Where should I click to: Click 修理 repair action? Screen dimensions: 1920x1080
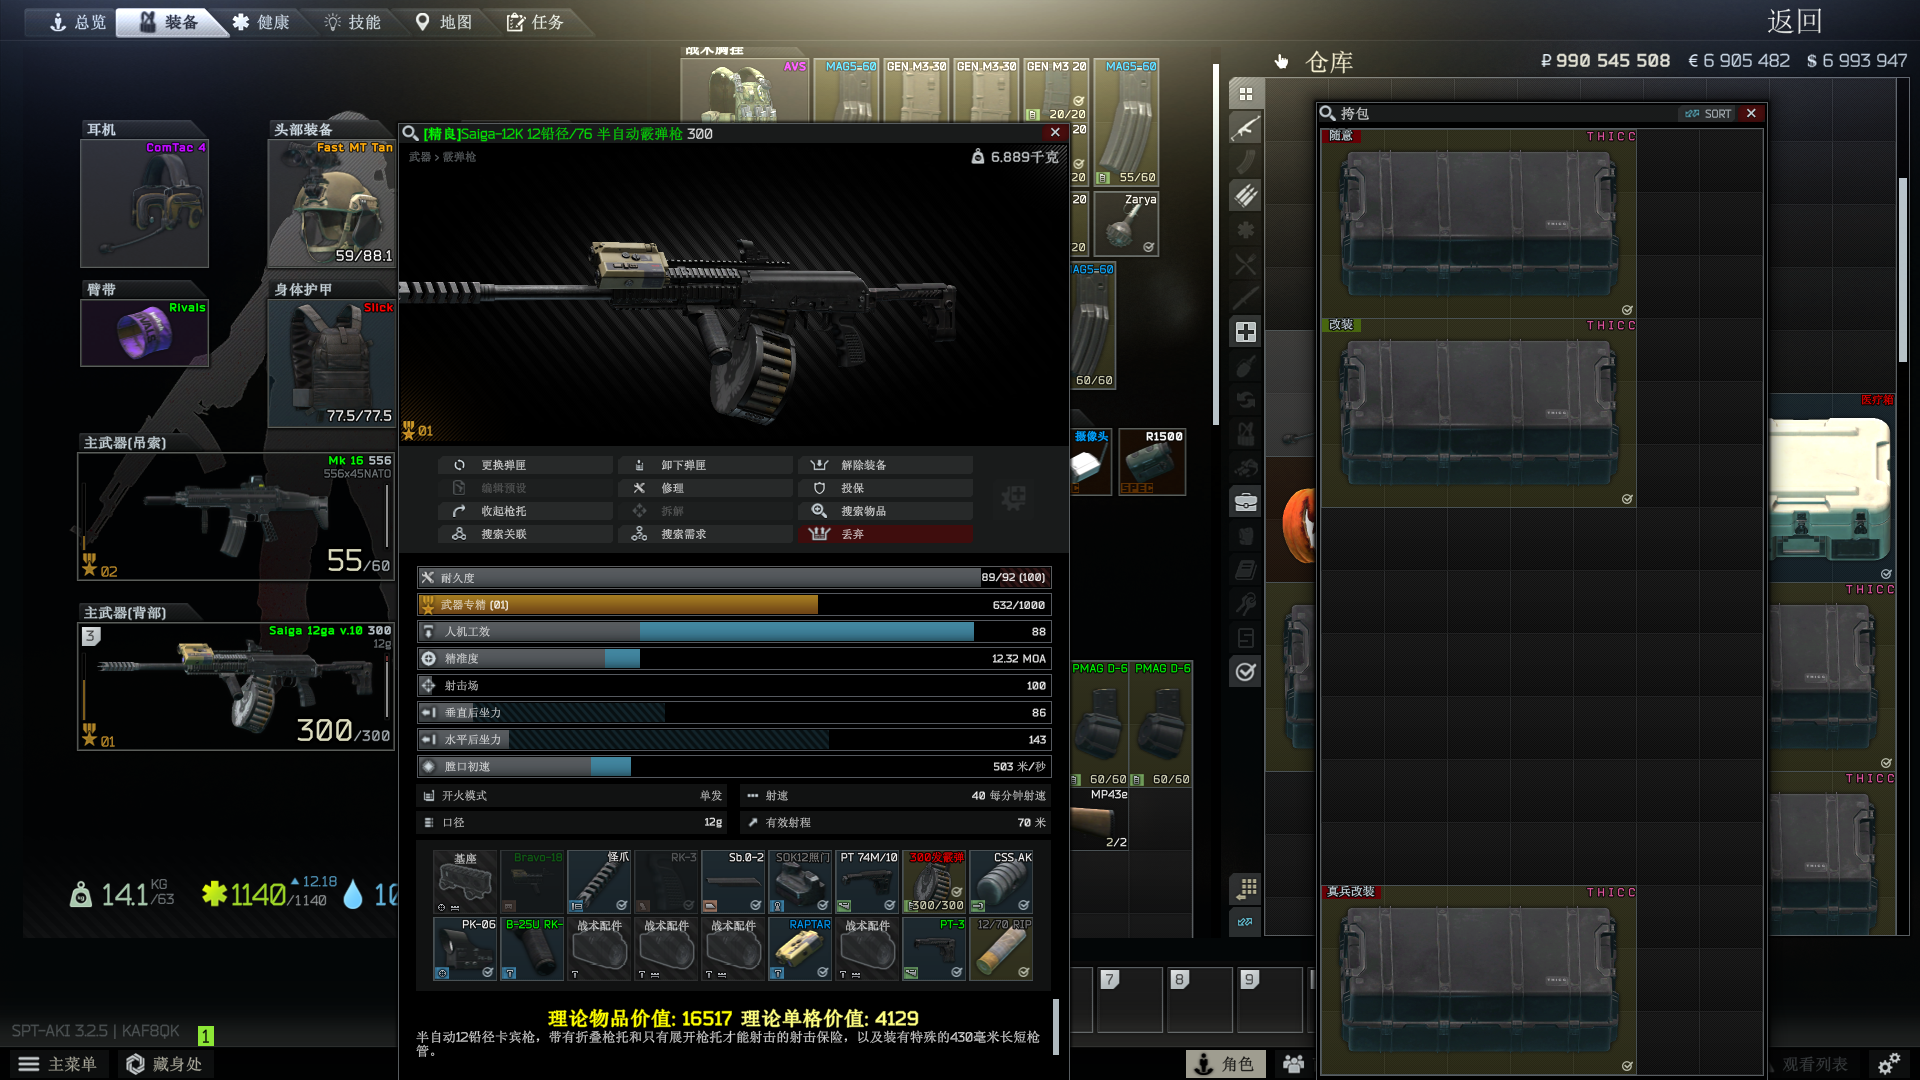(x=706, y=488)
